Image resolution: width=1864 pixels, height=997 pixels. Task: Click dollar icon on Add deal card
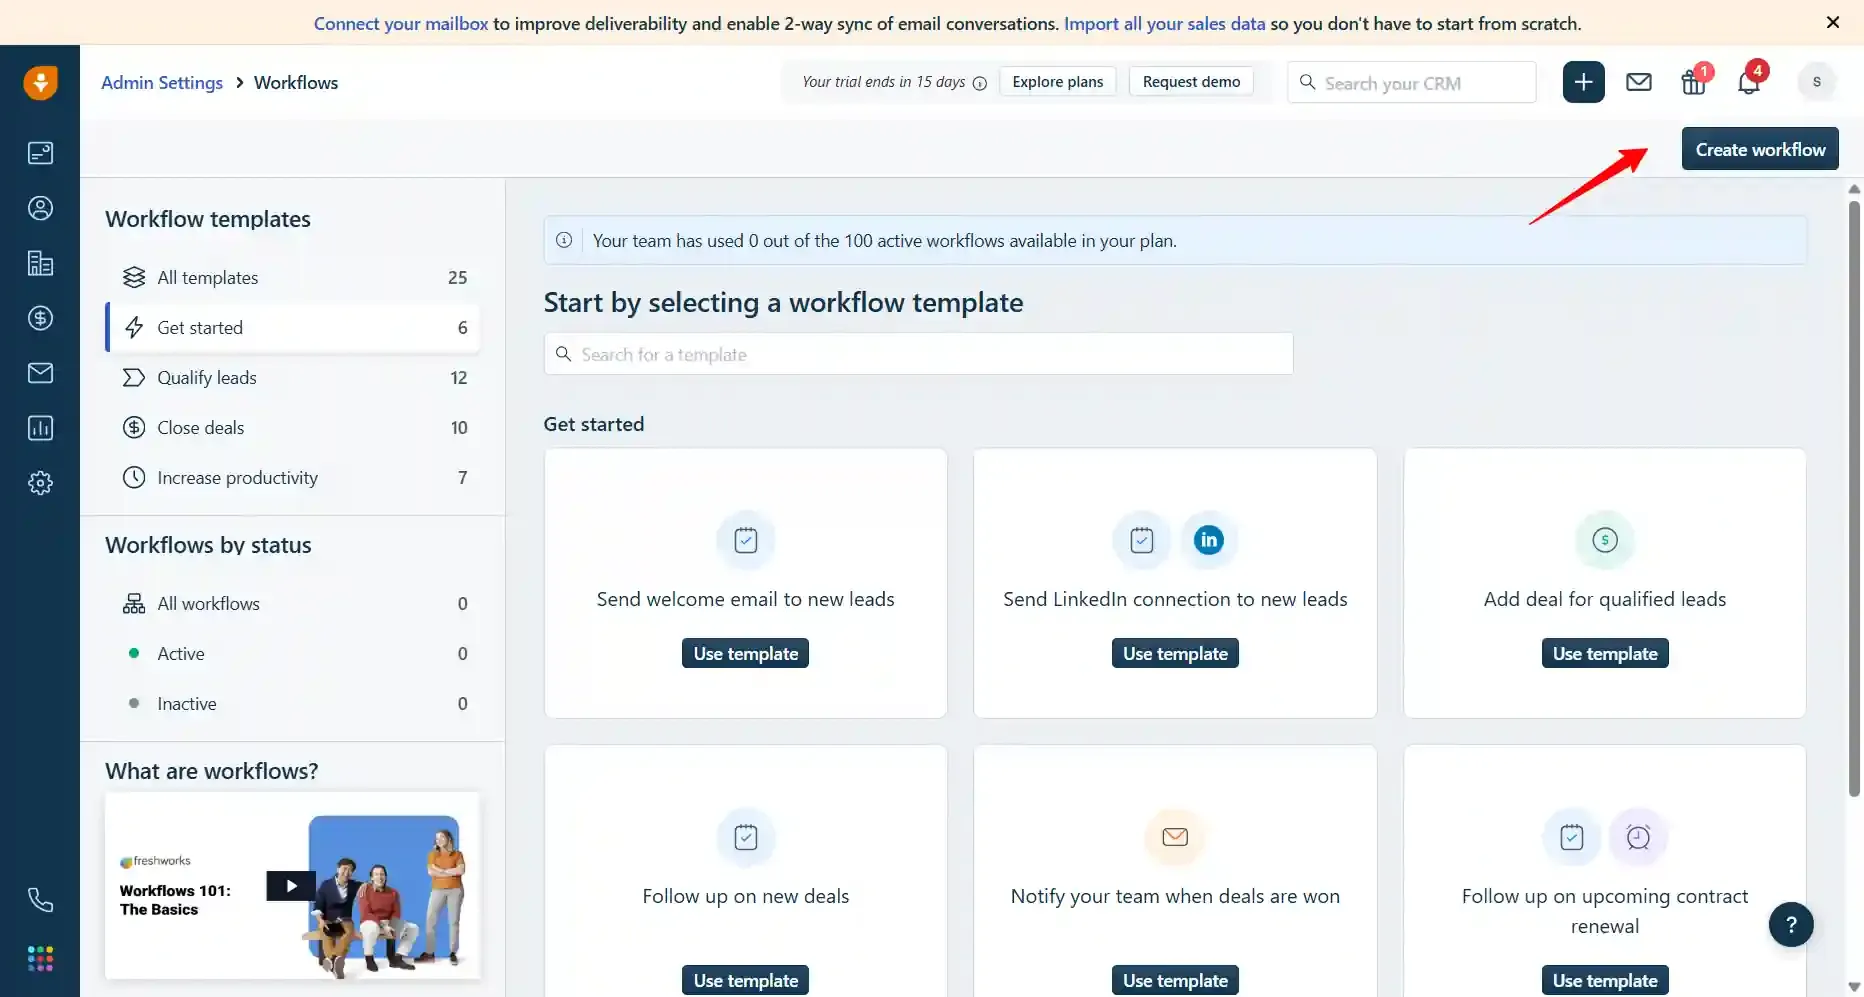[1604, 540]
